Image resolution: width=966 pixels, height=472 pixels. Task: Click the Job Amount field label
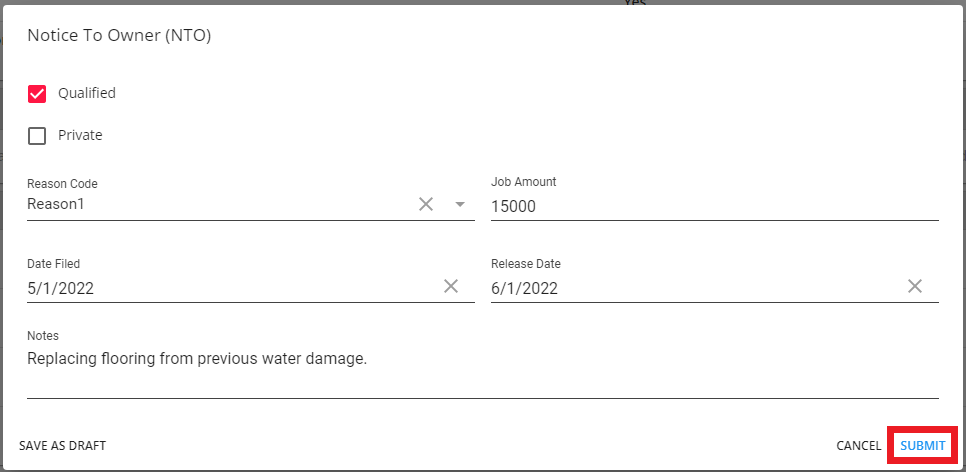pos(523,182)
